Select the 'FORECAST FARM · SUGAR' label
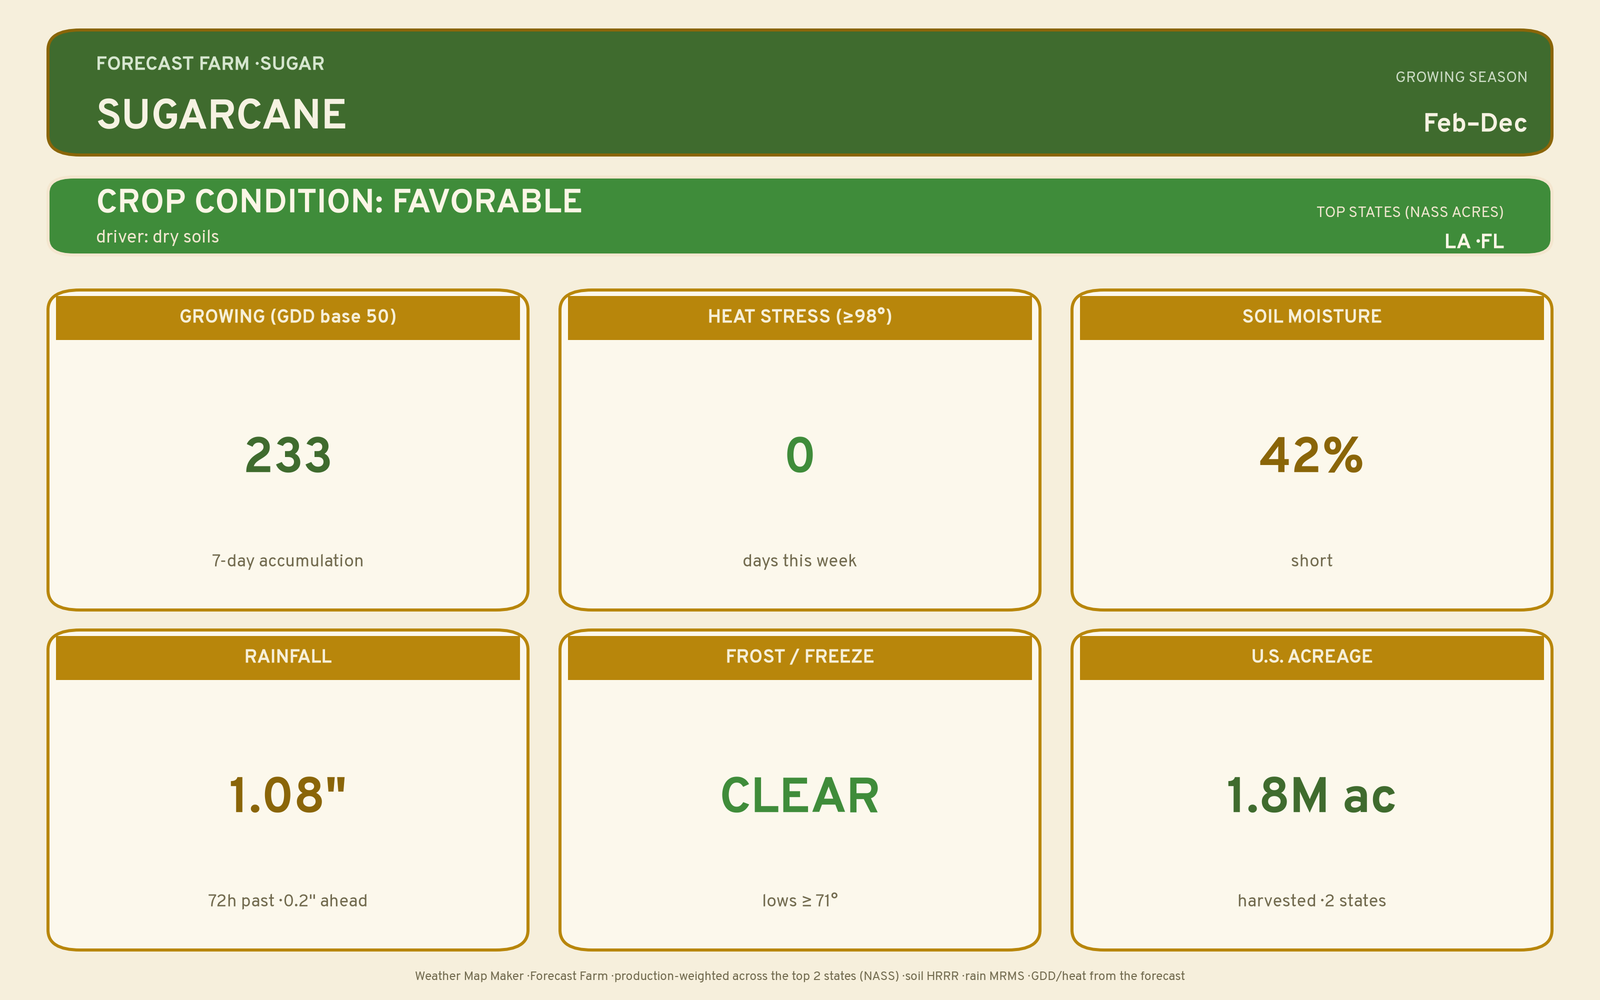 [x=210, y=64]
